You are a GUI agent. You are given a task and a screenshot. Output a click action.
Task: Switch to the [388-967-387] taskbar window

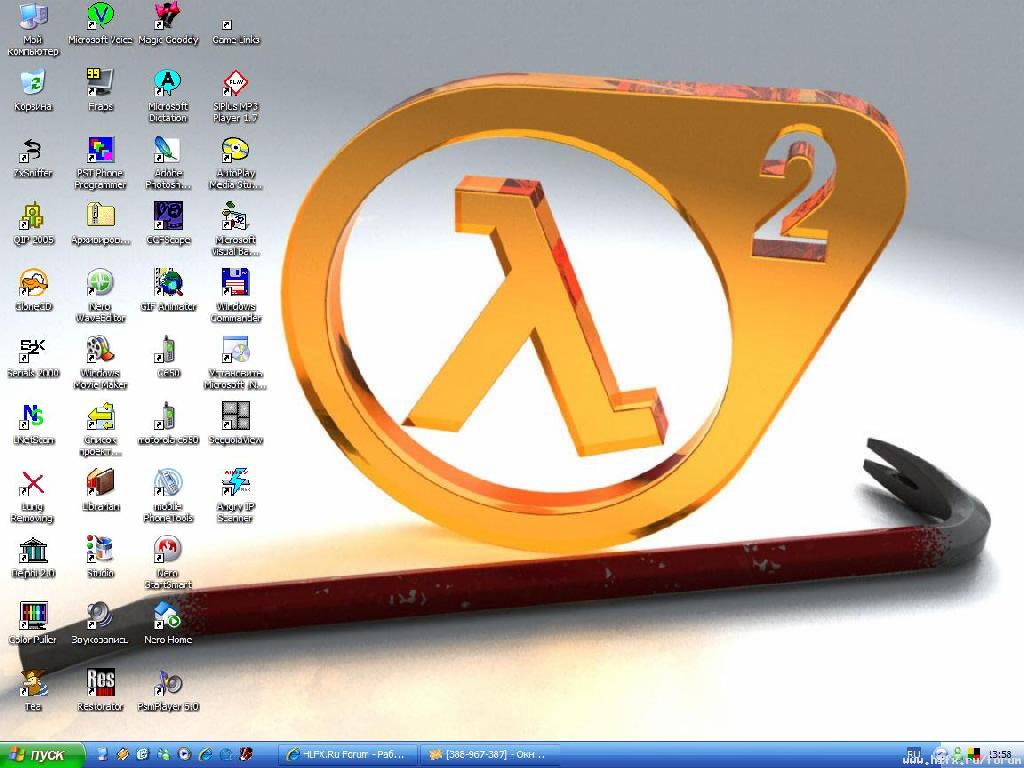point(488,755)
